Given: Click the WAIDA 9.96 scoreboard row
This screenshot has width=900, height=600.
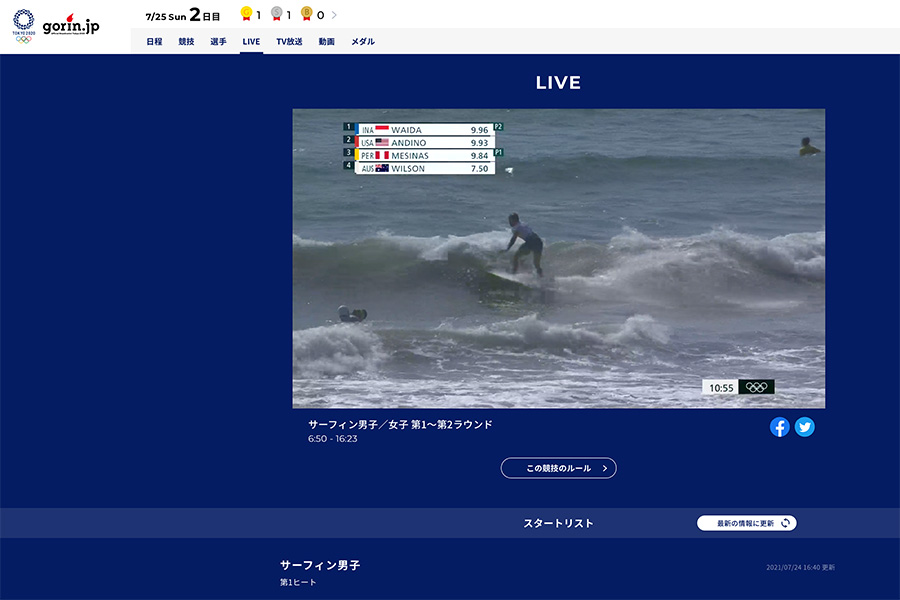Looking at the screenshot, I should point(424,130).
